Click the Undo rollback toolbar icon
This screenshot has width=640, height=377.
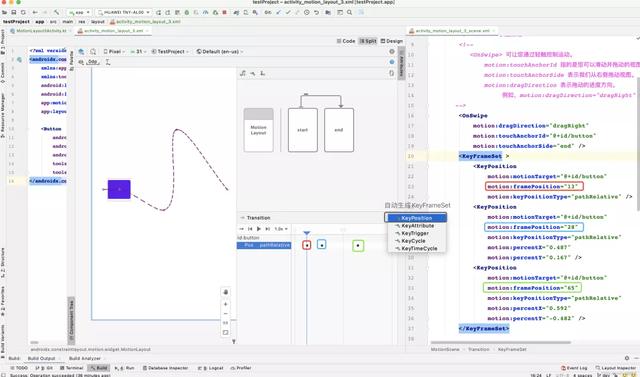[x=316, y=12]
